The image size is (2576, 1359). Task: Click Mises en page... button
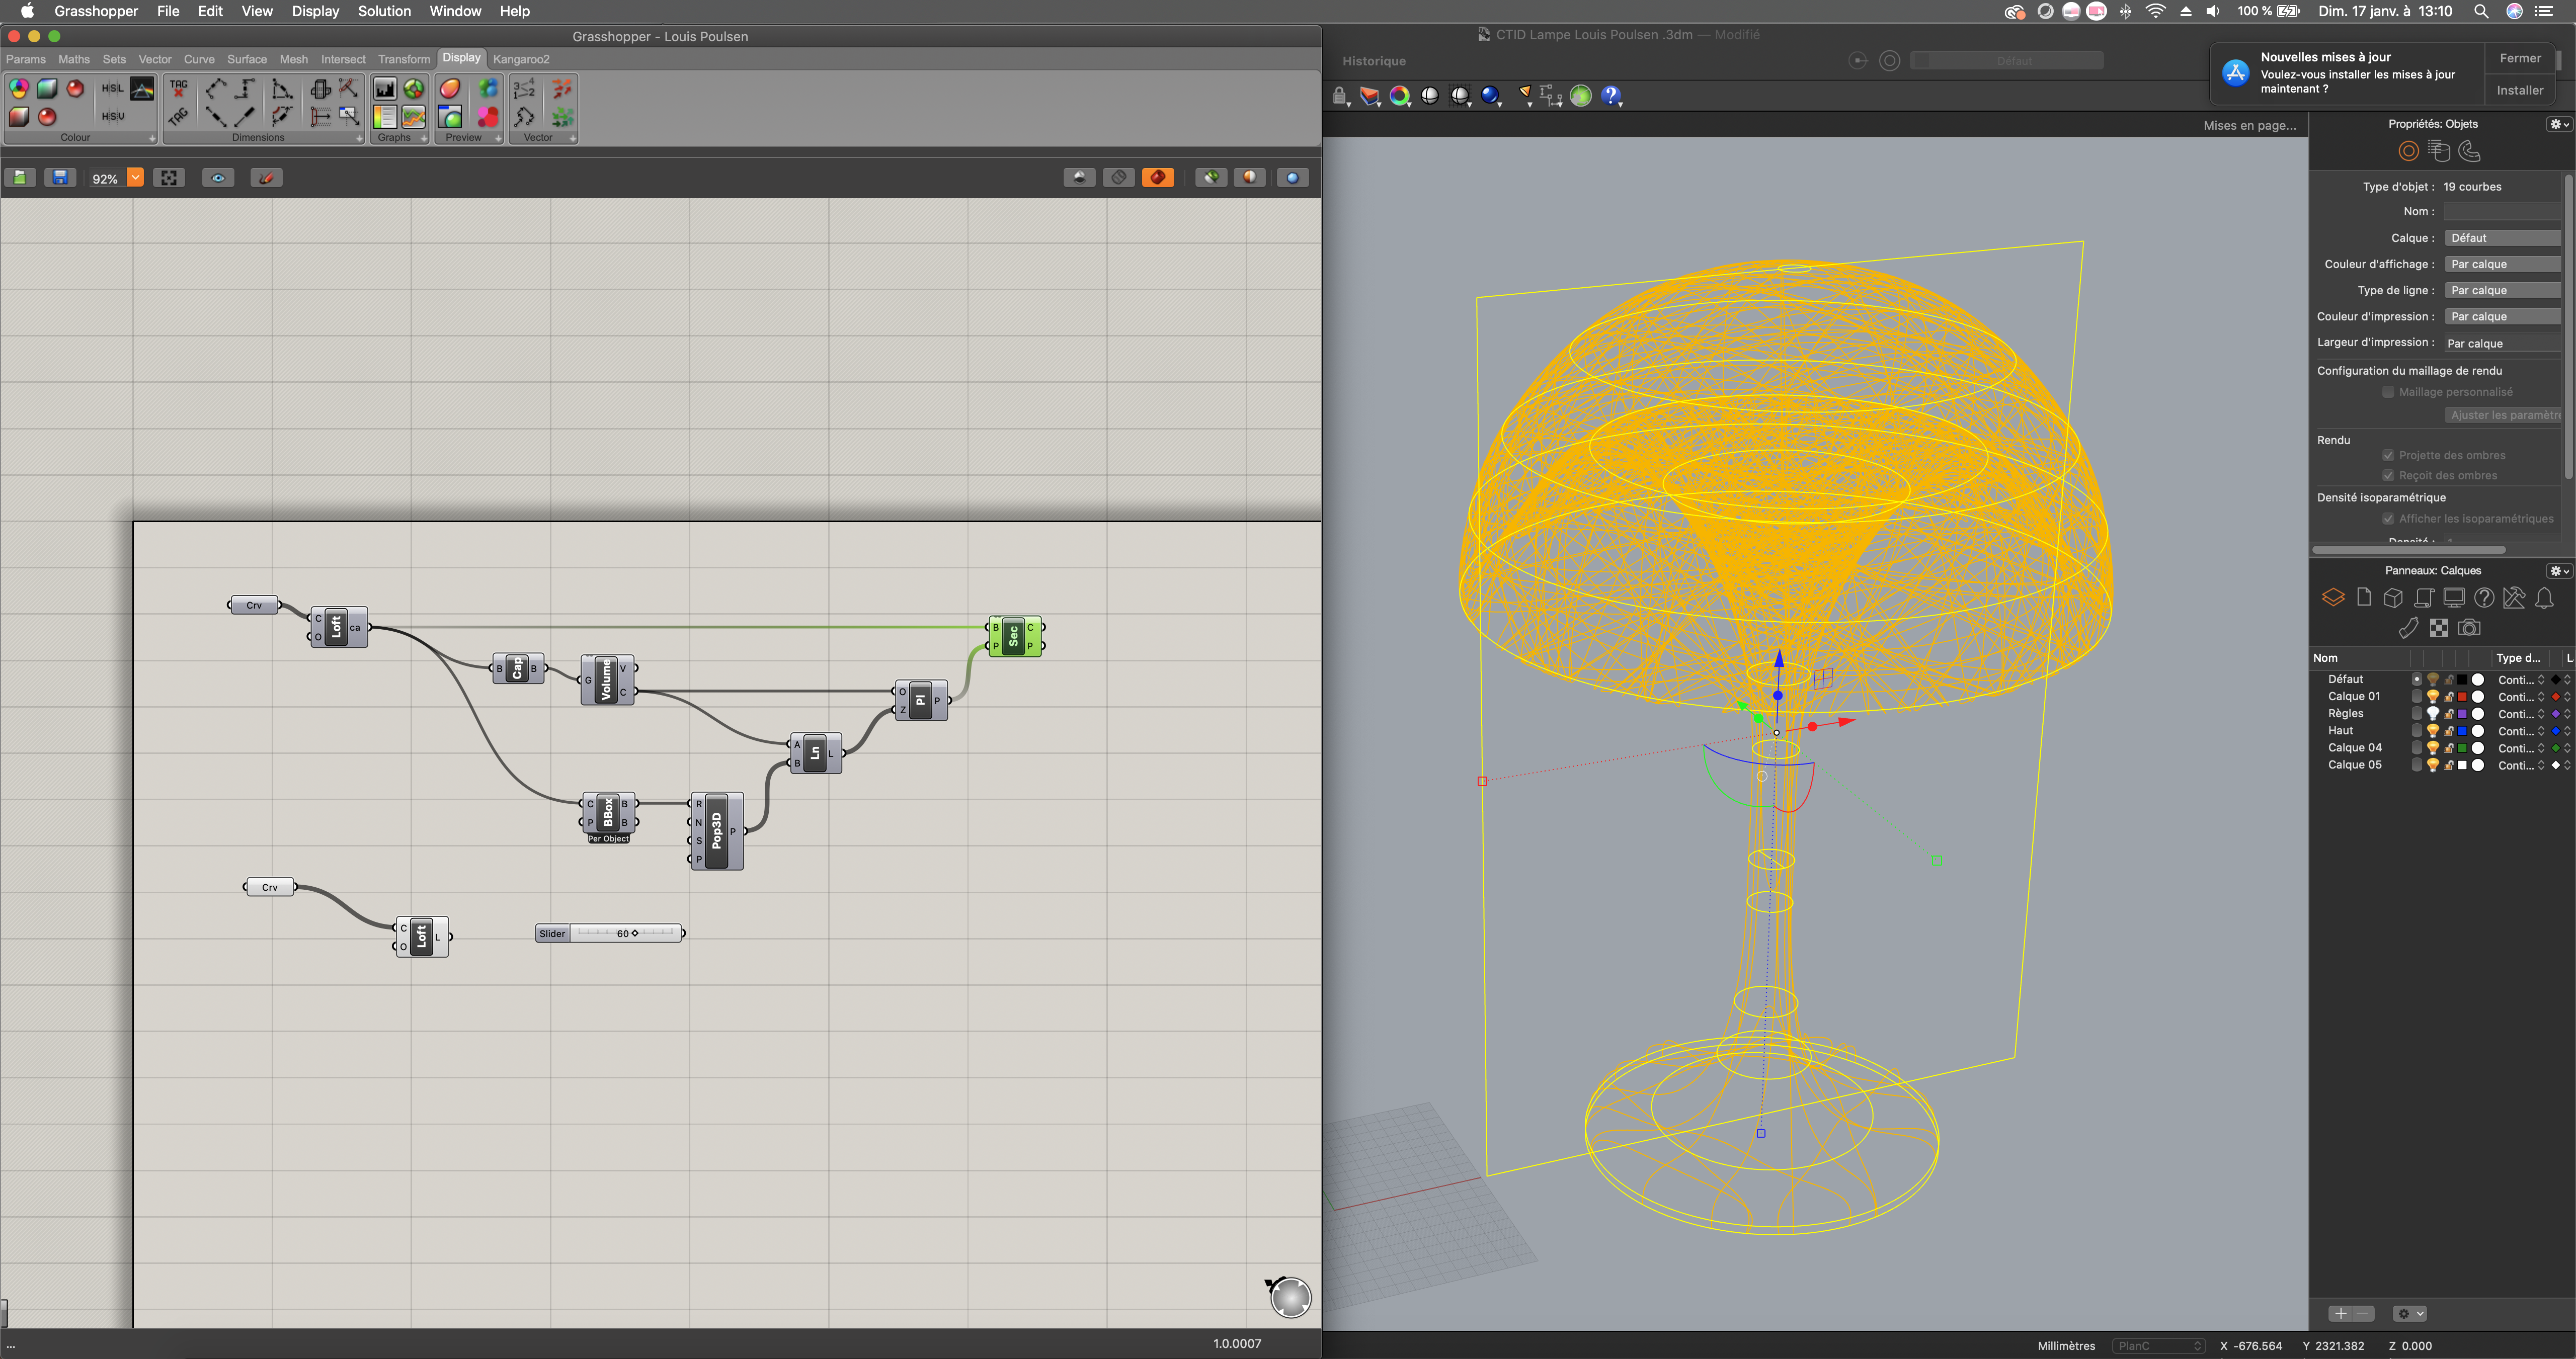2250,125
